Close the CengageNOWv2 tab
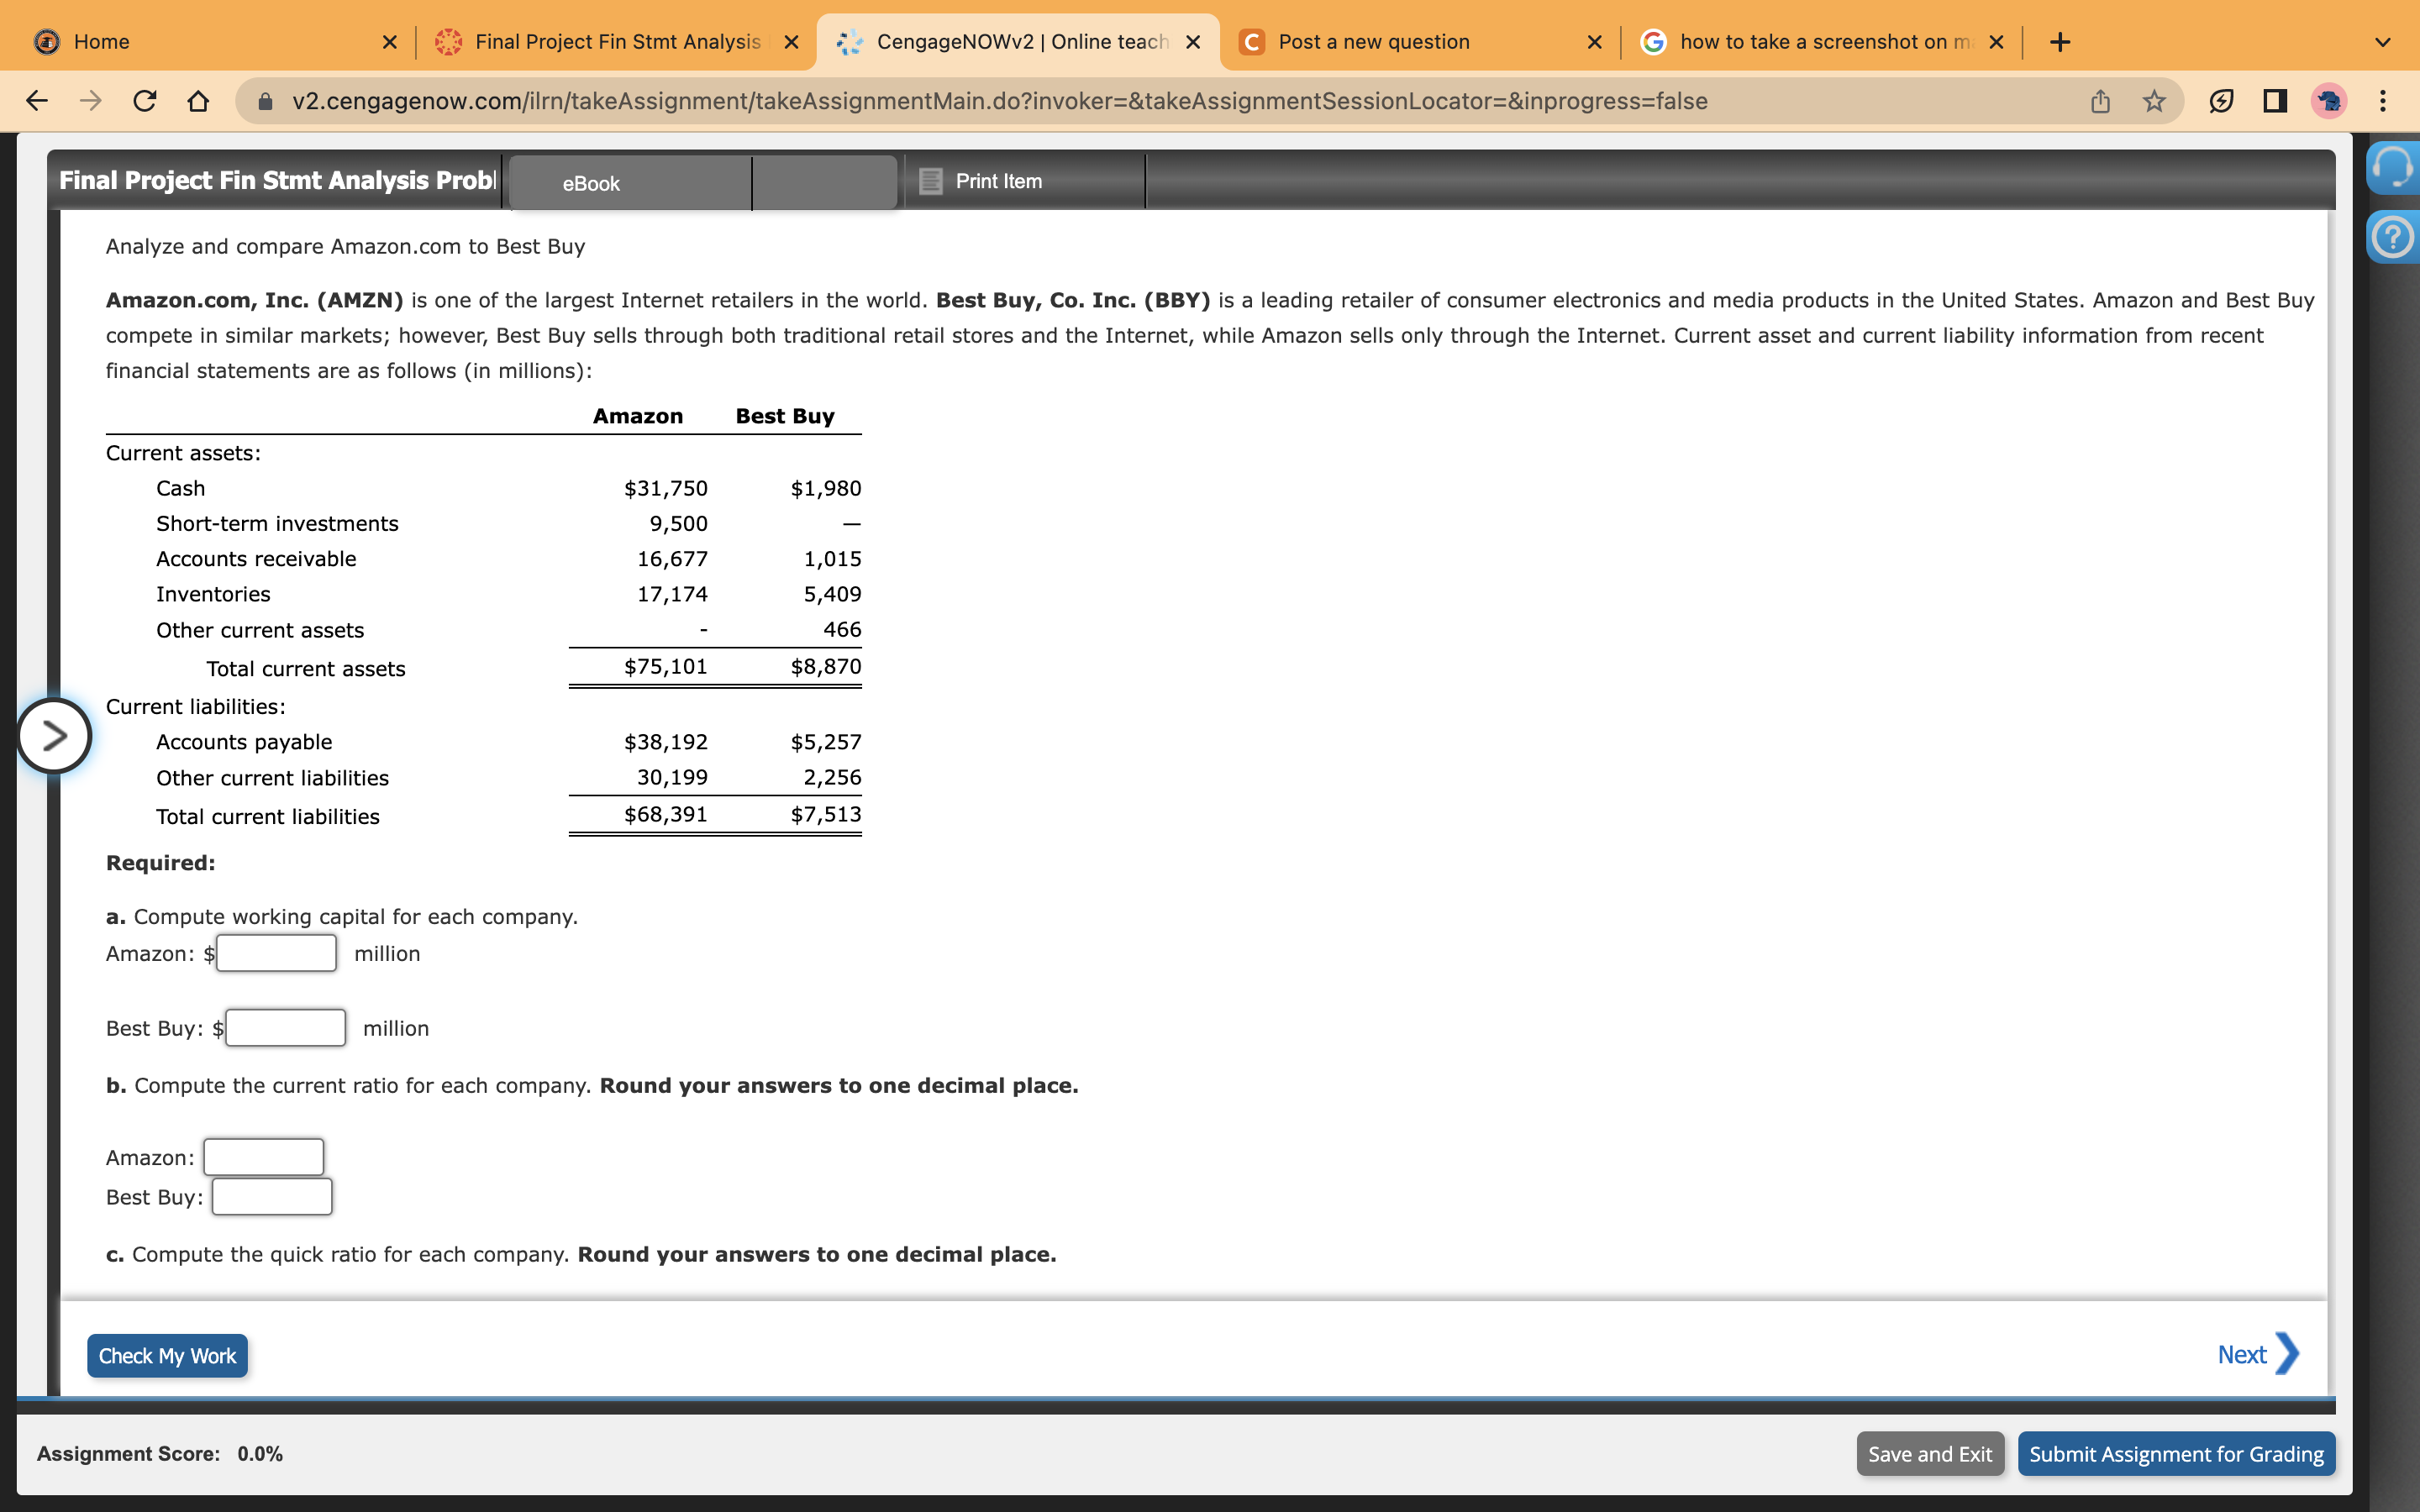The image size is (2420, 1512). pyautogui.click(x=1193, y=42)
